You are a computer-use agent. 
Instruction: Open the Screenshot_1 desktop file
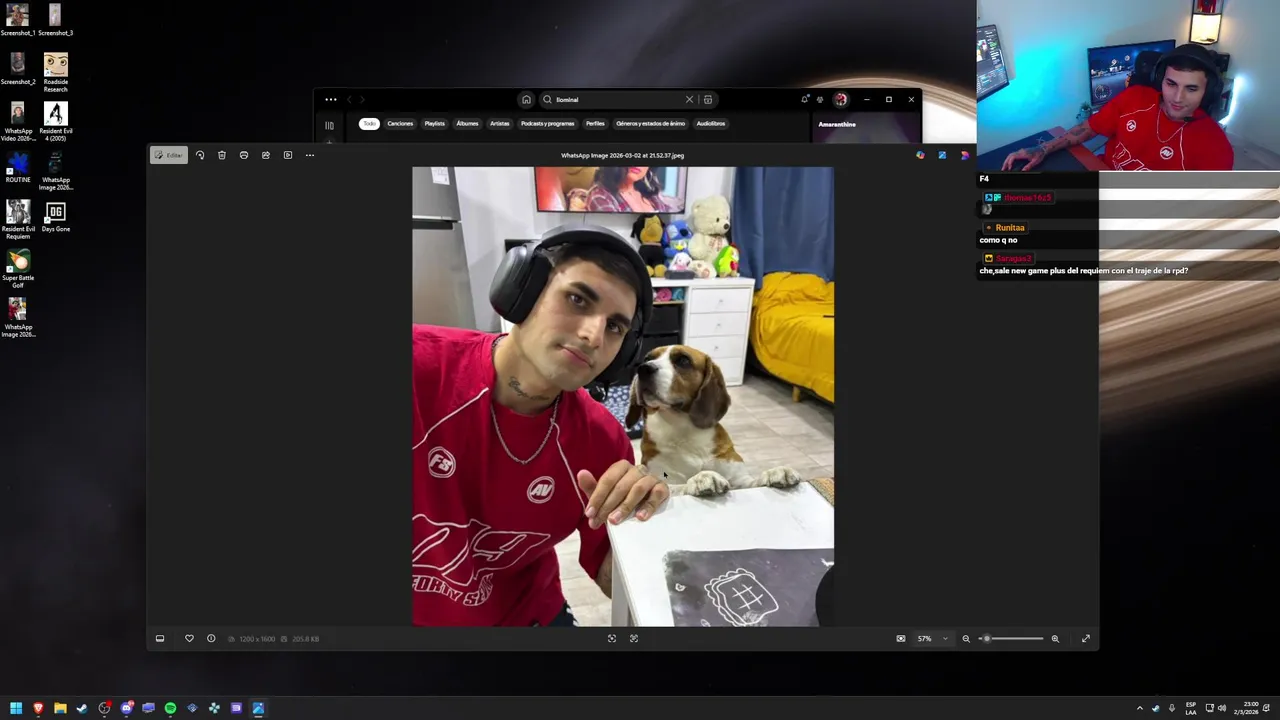point(17,19)
